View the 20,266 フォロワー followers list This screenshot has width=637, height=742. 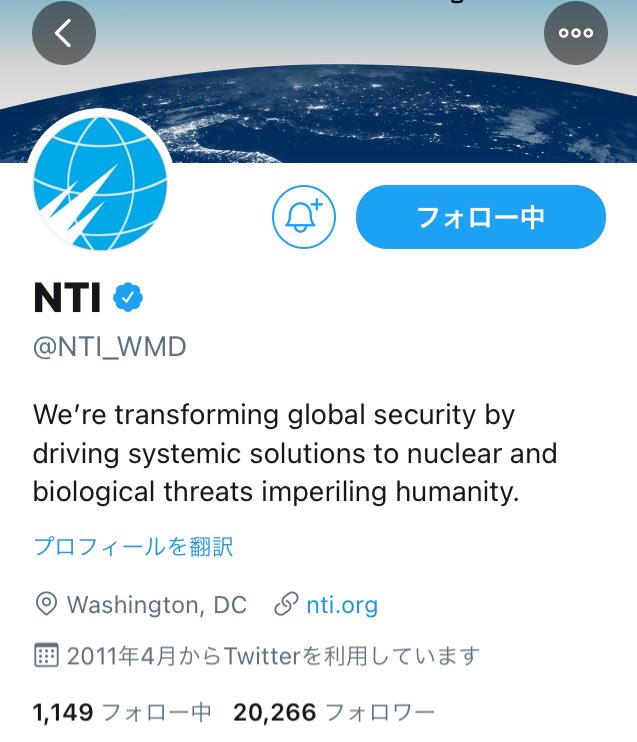coord(334,712)
